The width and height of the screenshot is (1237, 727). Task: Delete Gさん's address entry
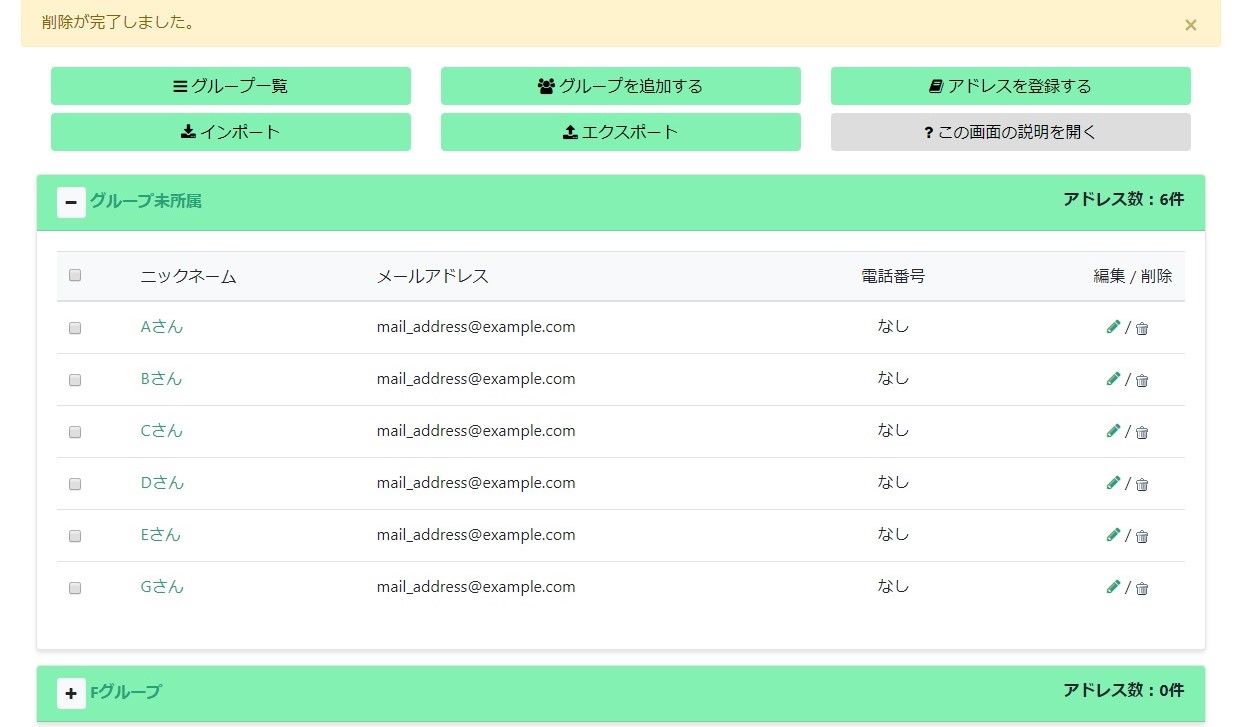pos(1141,588)
